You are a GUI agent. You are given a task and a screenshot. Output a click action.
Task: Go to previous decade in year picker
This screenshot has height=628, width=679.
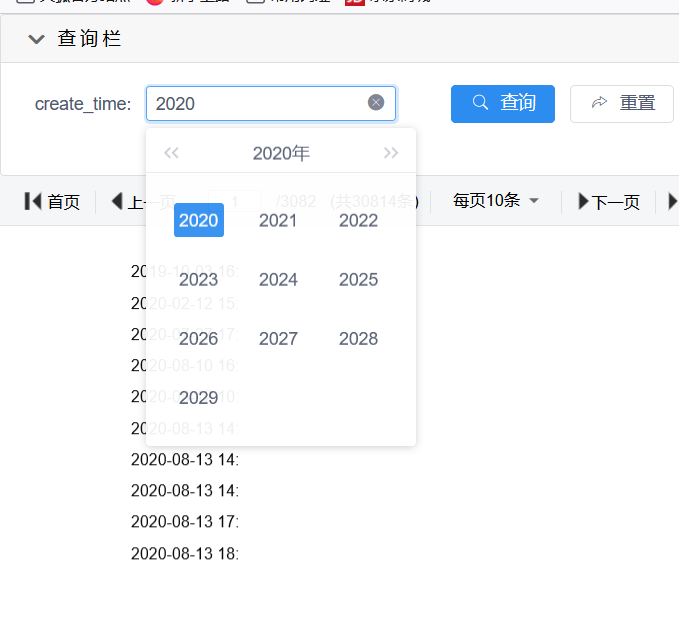(x=171, y=153)
